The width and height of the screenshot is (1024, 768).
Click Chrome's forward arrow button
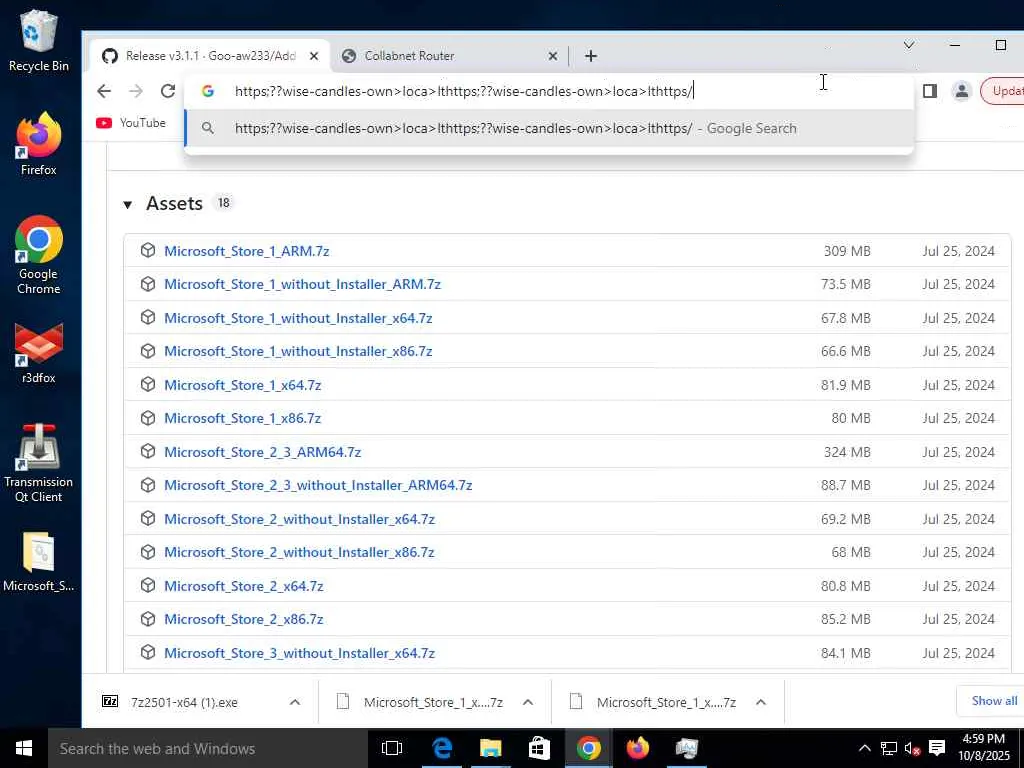pyautogui.click(x=136, y=91)
